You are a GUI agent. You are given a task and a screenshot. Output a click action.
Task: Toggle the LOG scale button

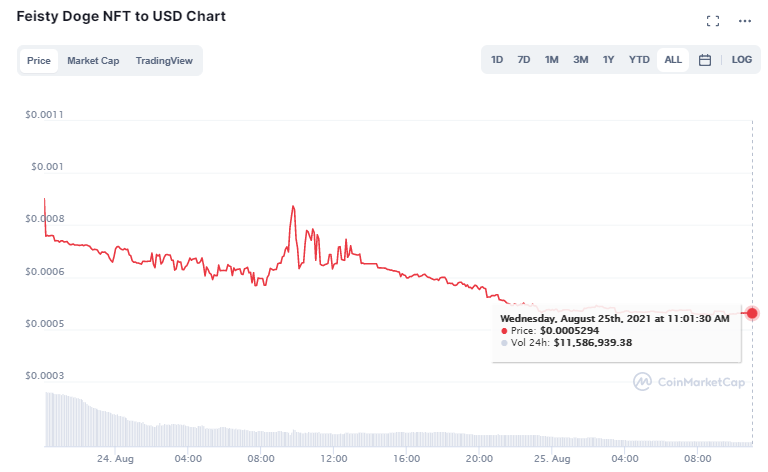point(741,60)
